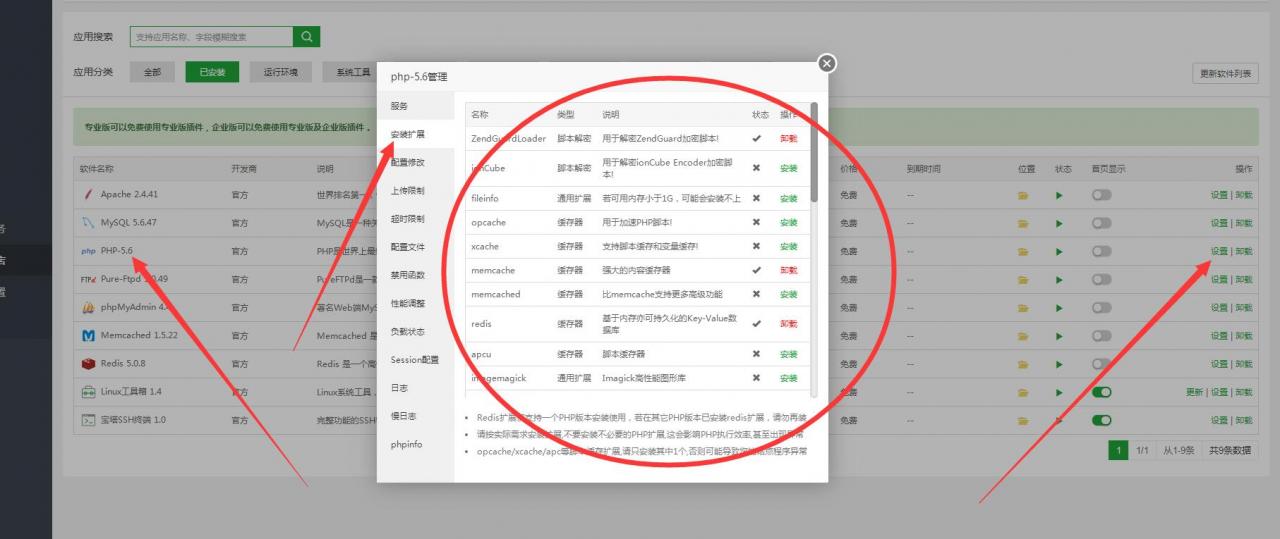Screen dimensions: 1280x539
Task: Open 负载状态 in php dialog sidebar
Action: tap(415, 331)
